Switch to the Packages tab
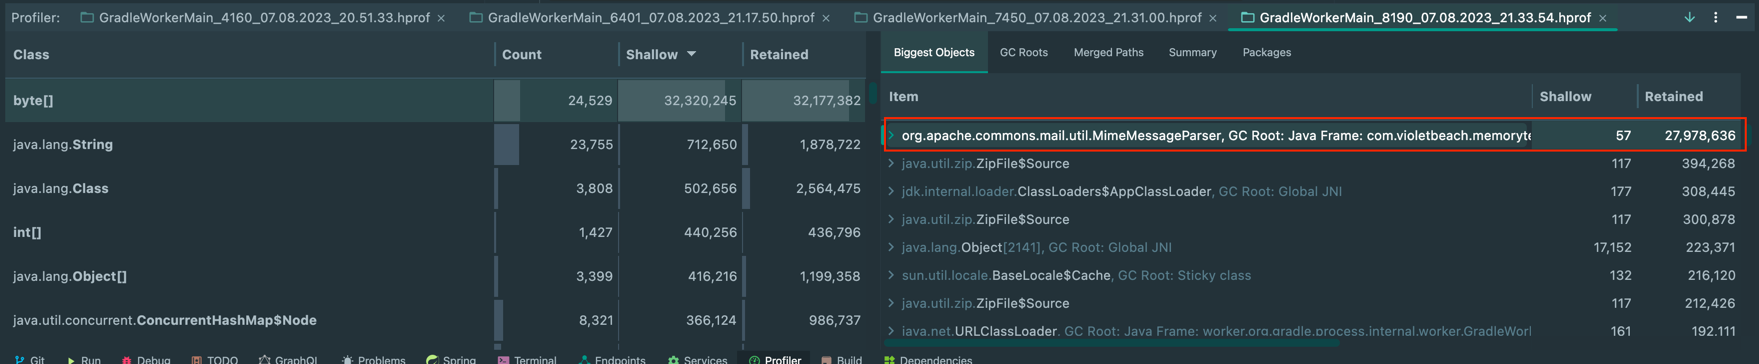The width and height of the screenshot is (1759, 364). point(1266,53)
